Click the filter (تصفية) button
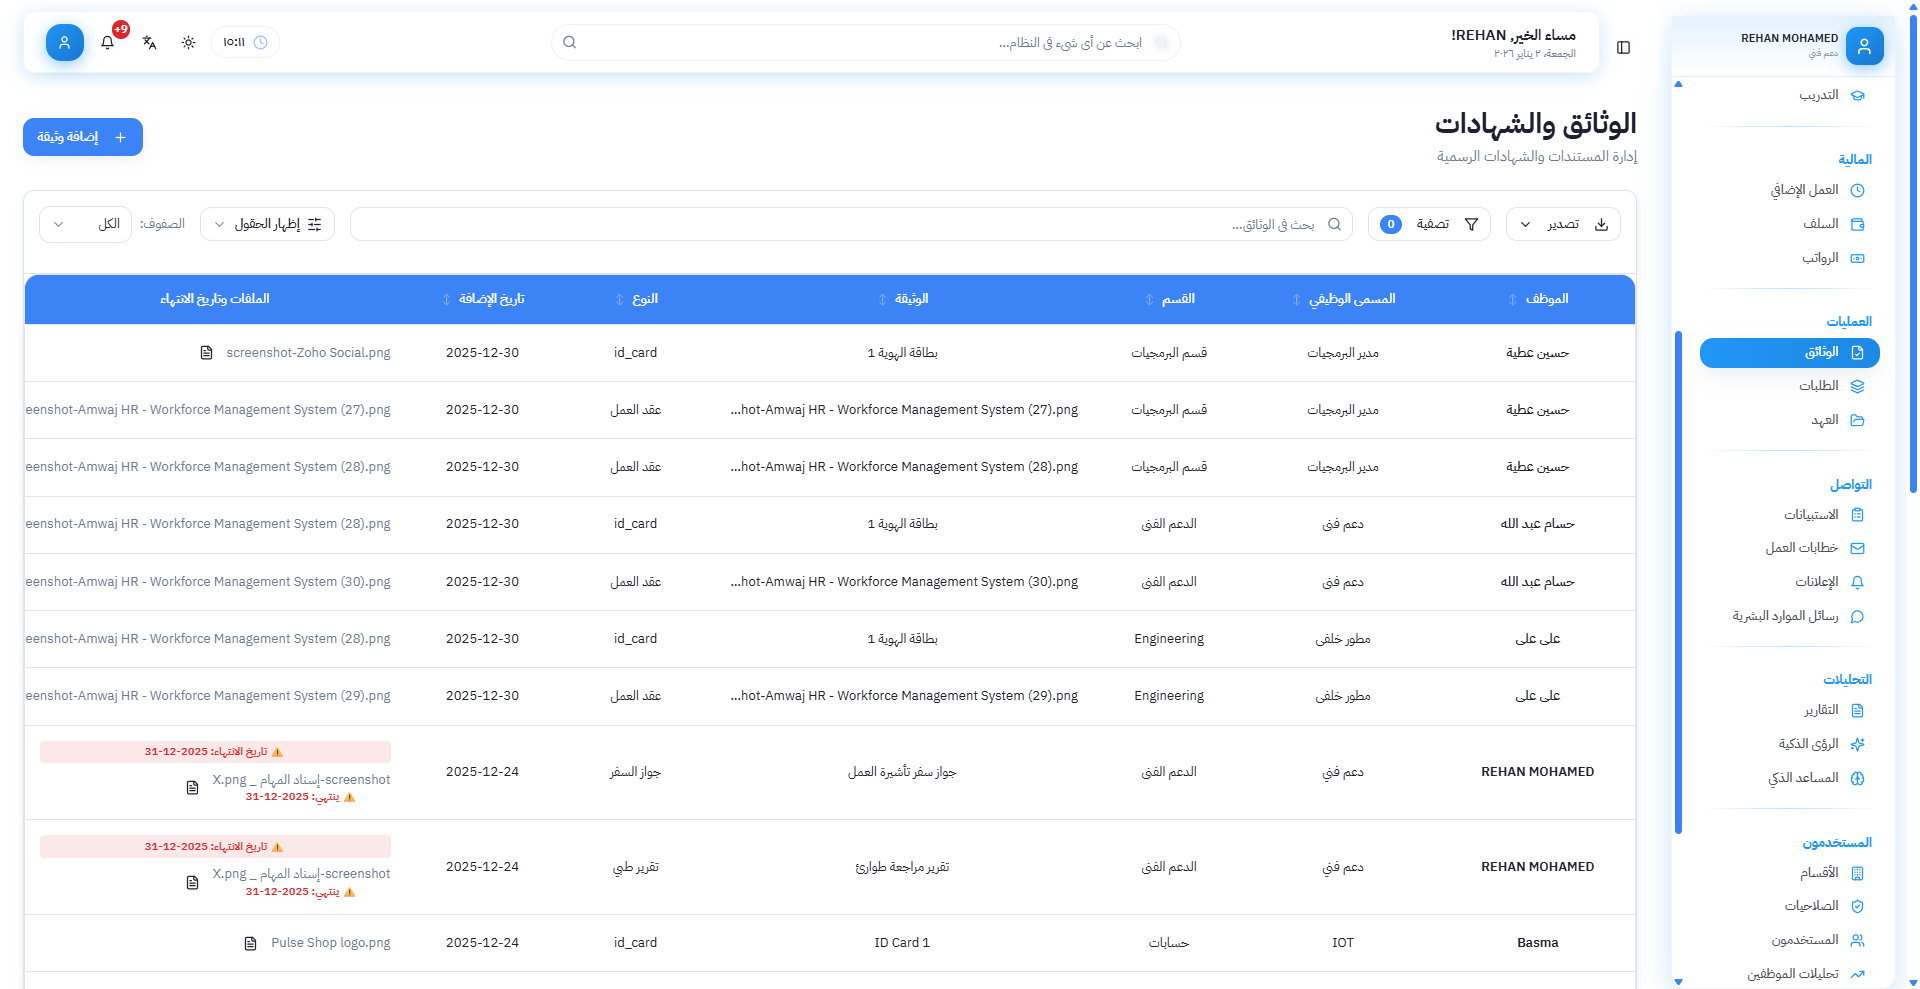 pos(1429,225)
